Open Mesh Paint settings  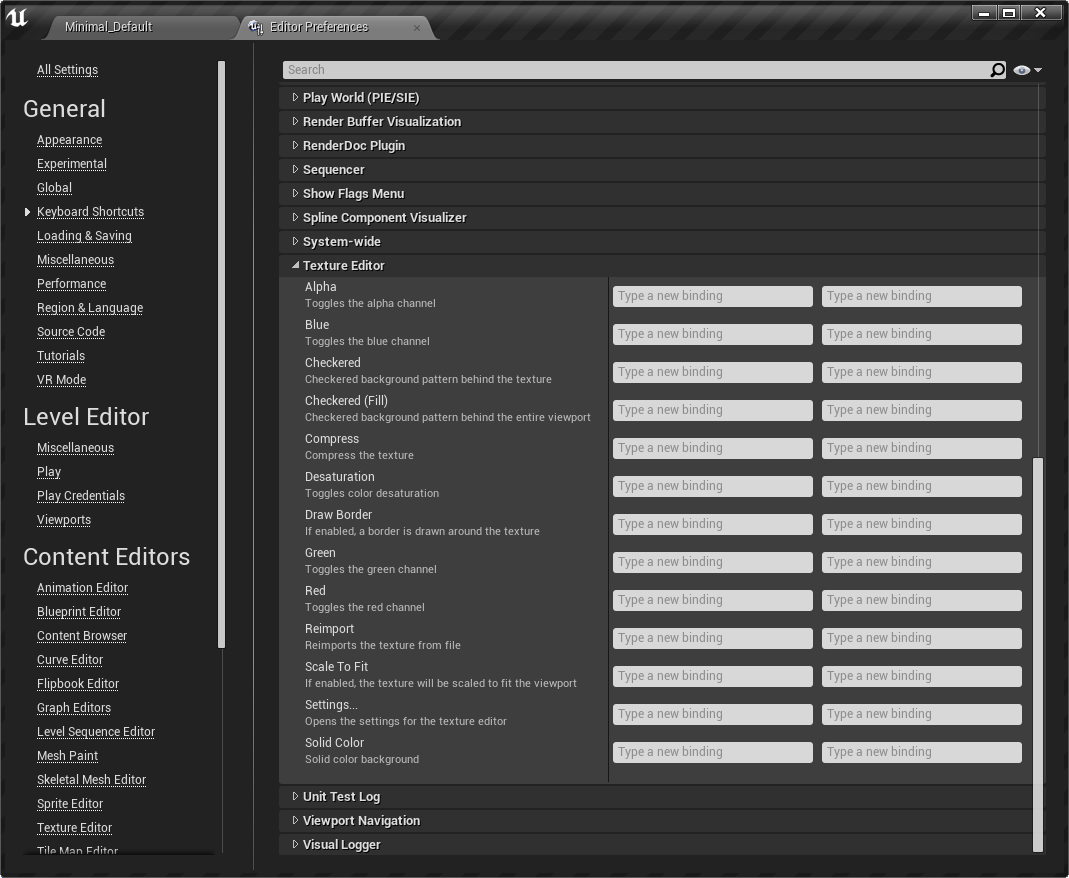[67, 755]
